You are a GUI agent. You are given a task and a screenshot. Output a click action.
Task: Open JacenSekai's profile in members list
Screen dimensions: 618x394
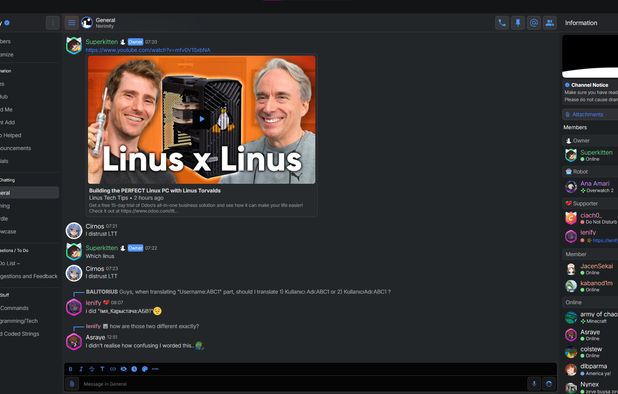click(x=590, y=269)
